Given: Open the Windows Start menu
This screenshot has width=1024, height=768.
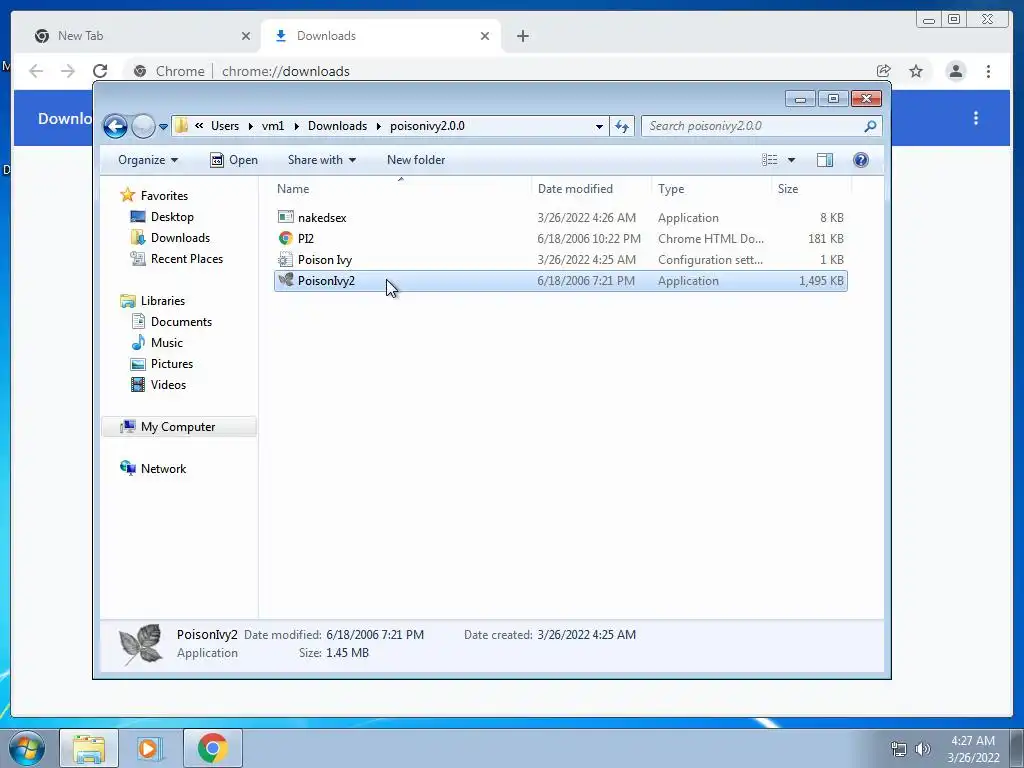Looking at the screenshot, I should (27, 748).
